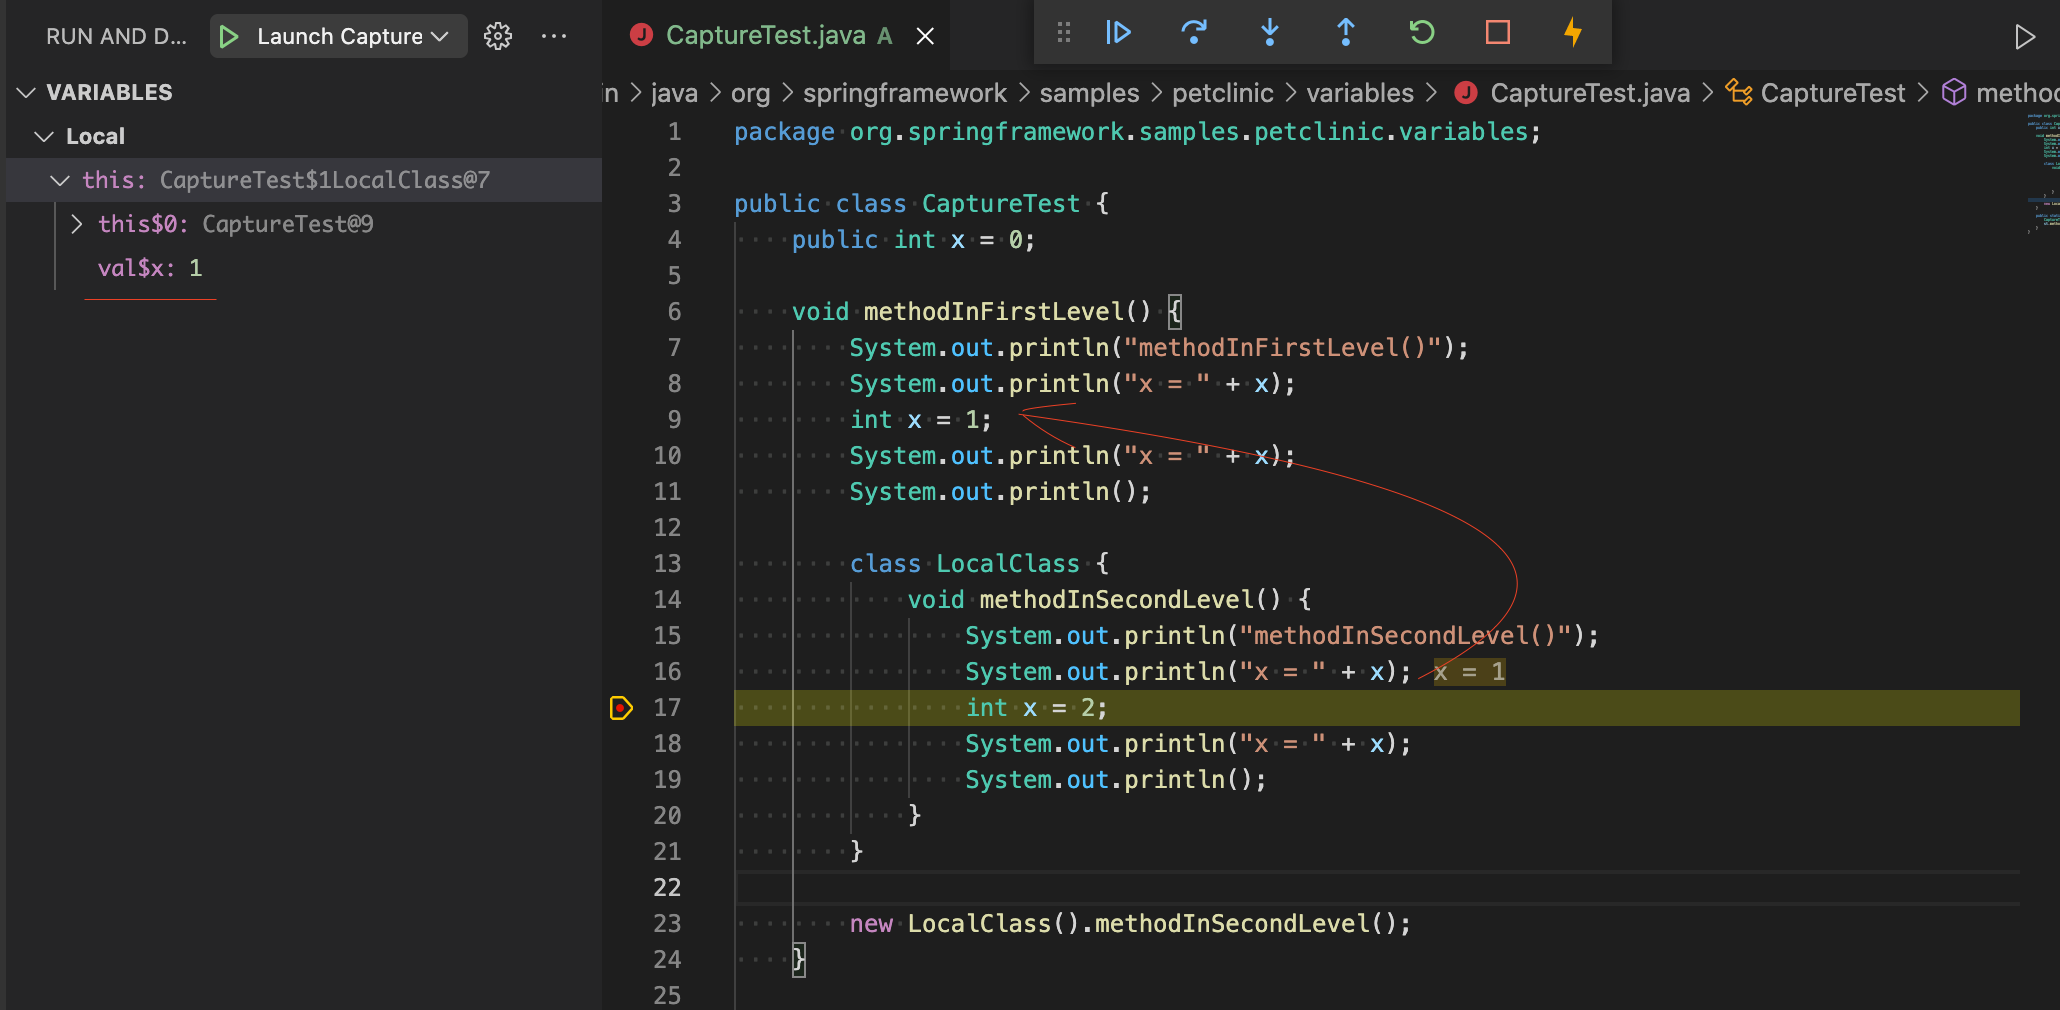
Task: Click System.out.println() on line 11
Action: tap(1000, 492)
